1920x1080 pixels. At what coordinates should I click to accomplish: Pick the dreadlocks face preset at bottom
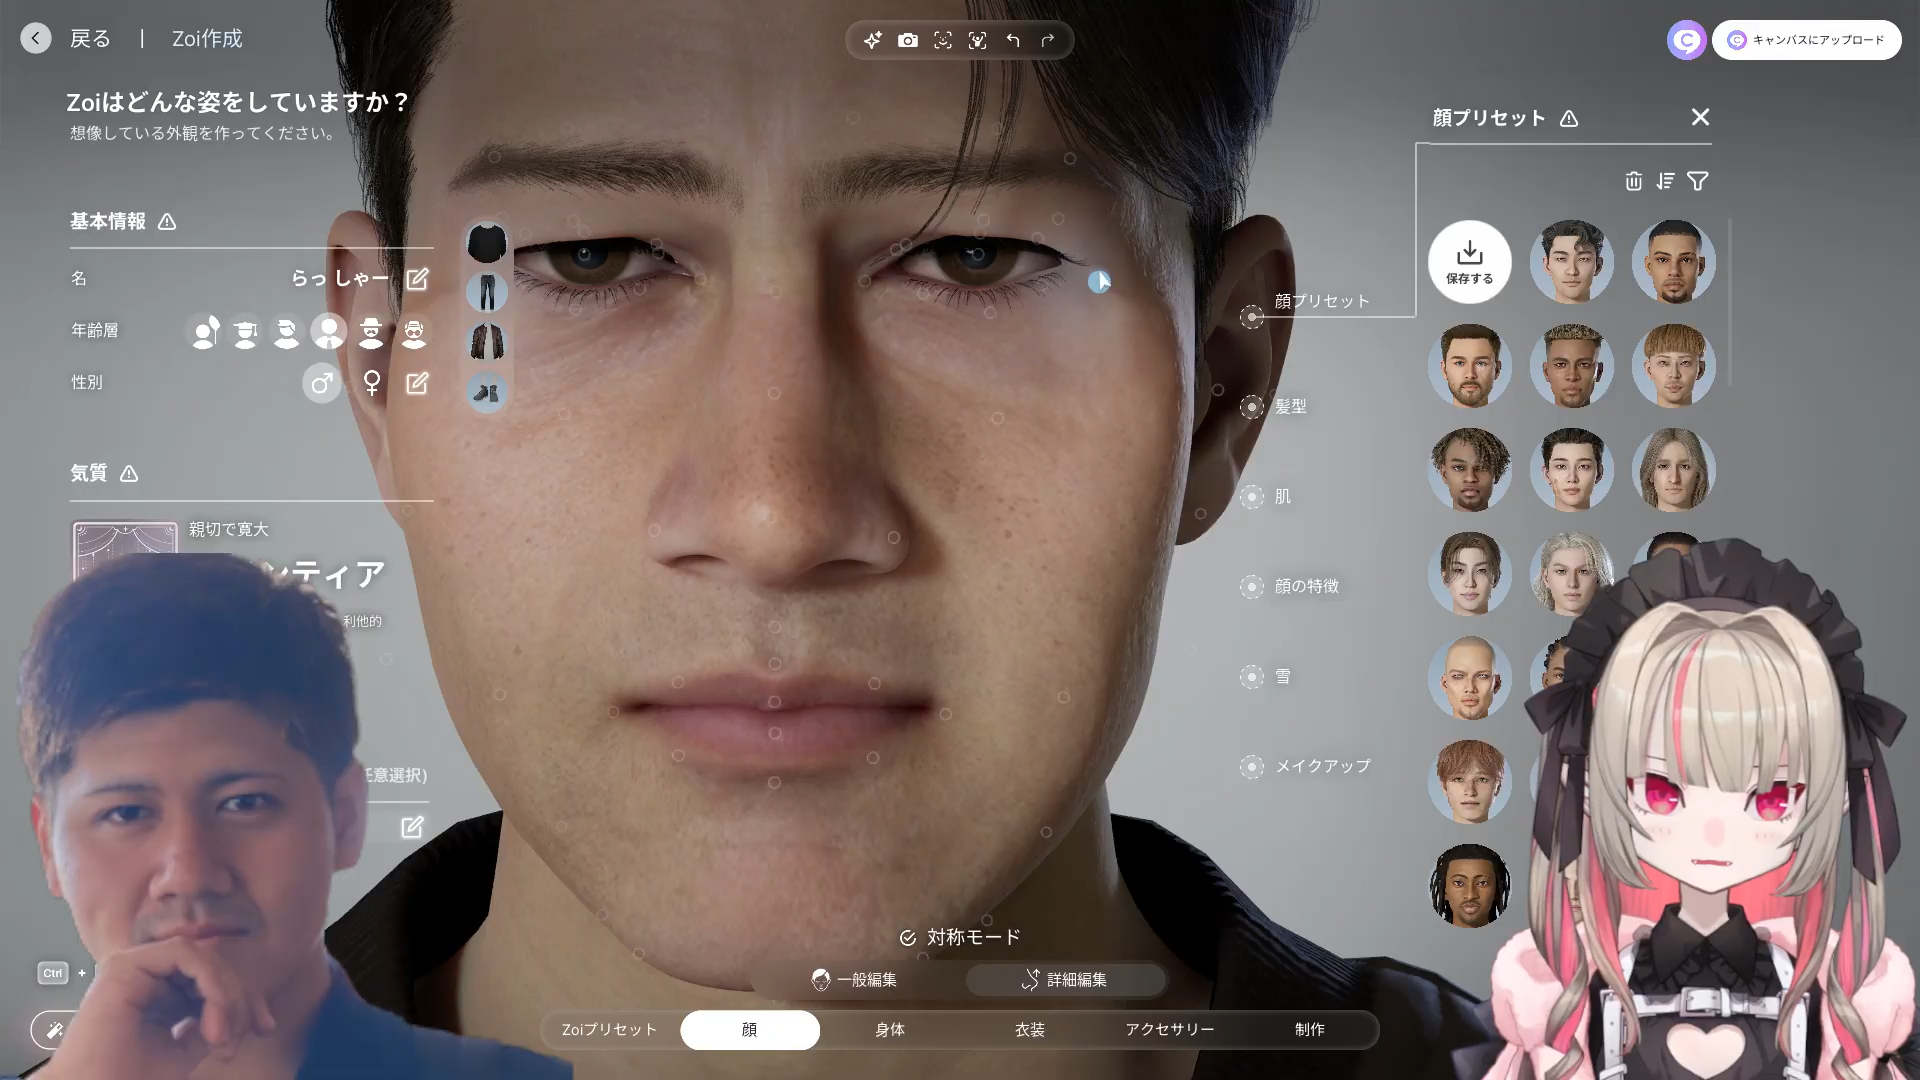point(1470,886)
